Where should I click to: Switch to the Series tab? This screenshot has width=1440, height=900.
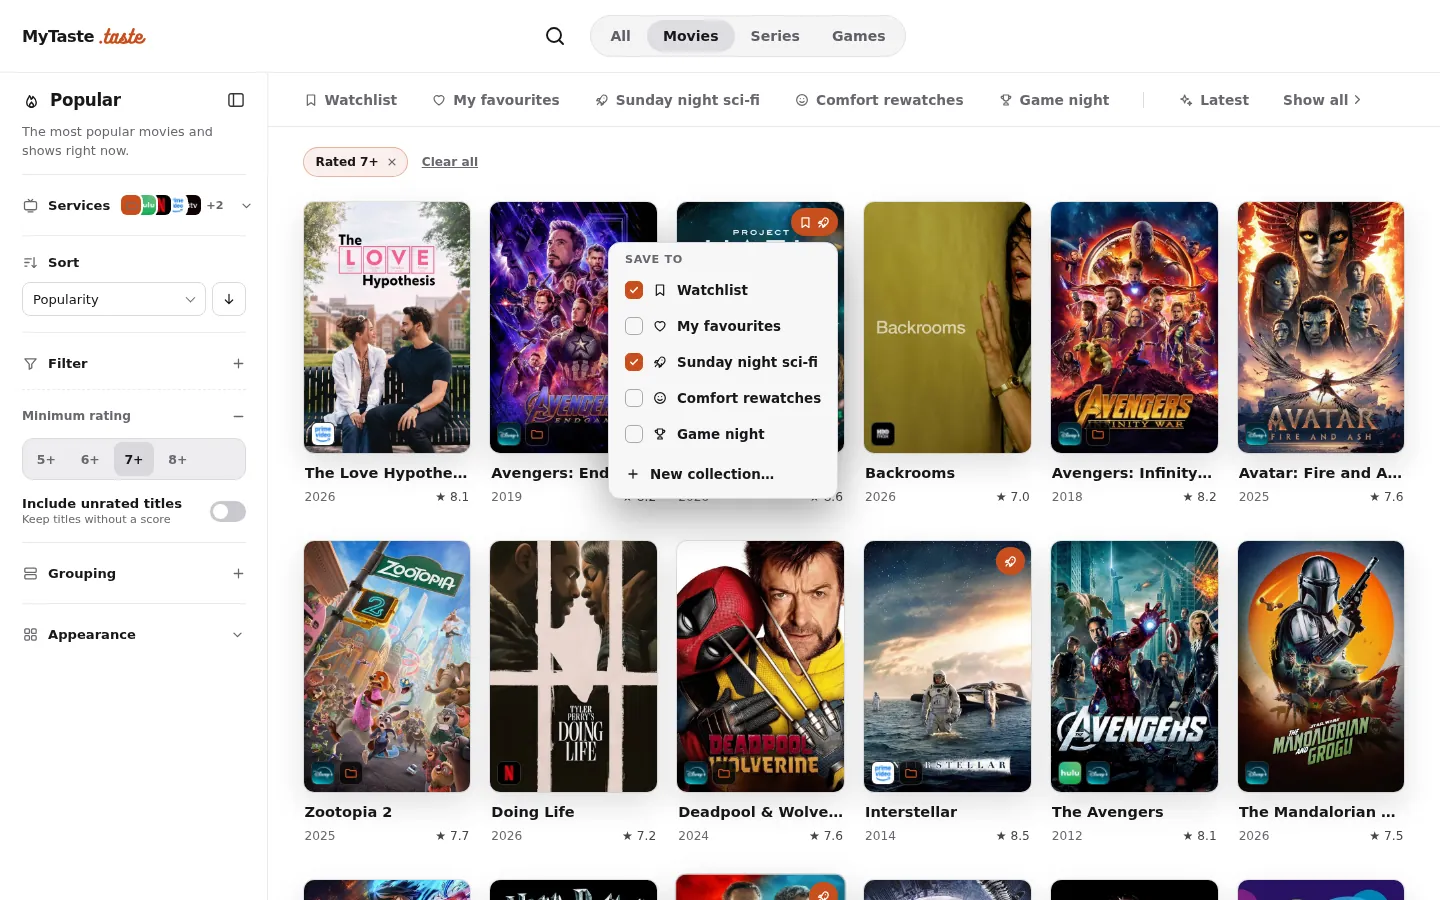pos(775,36)
